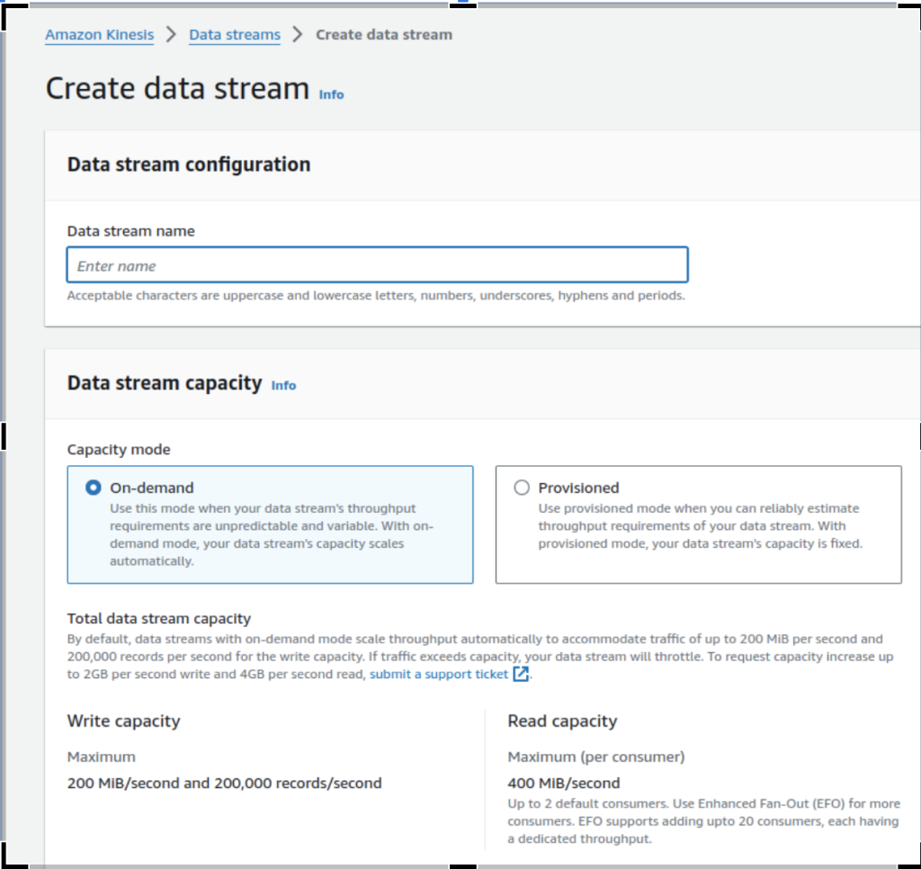
Task: Click the 'Data stream configuration' heading
Action: pos(189,165)
